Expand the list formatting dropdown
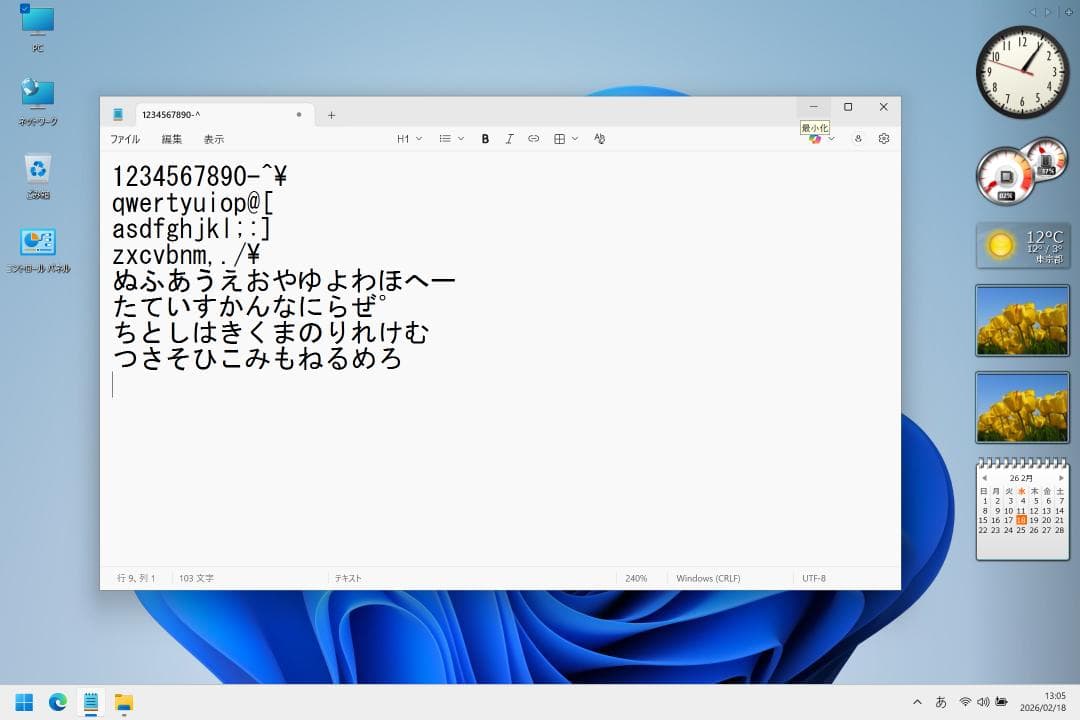 pyautogui.click(x=459, y=138)
